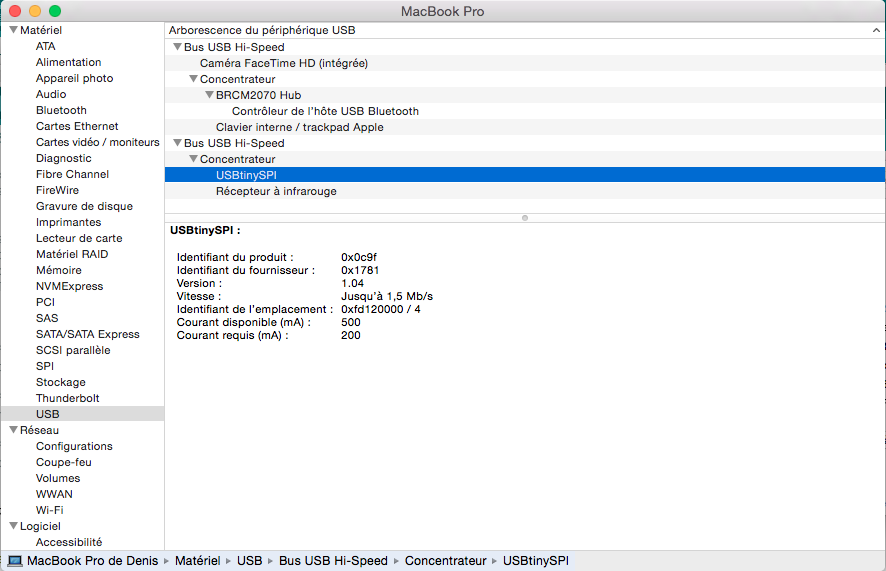This screenshot has height=571, width=886.
Task: Select Gravure de disque in sidebar
Action: point(84,206)
